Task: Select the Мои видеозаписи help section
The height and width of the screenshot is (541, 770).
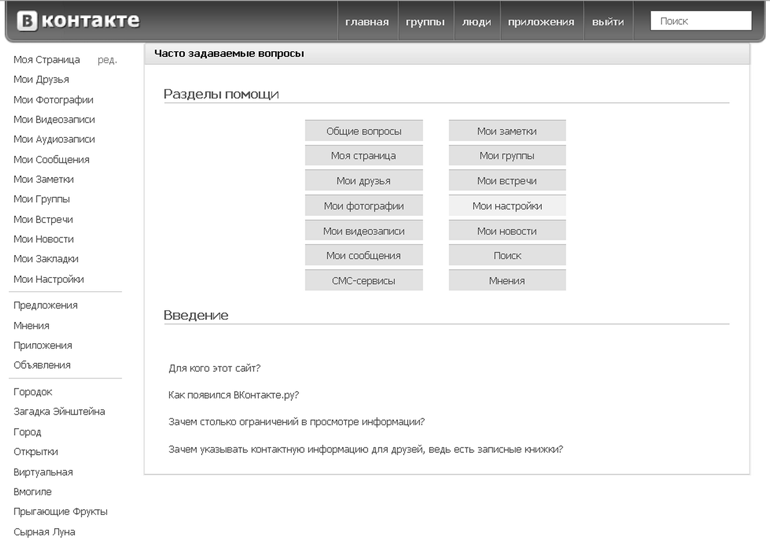Action: [364, 231]
